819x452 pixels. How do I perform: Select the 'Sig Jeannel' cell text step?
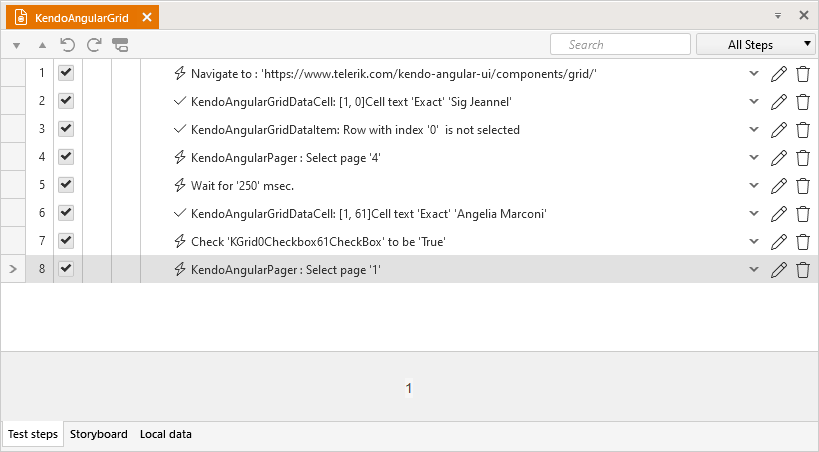point(351,102)
